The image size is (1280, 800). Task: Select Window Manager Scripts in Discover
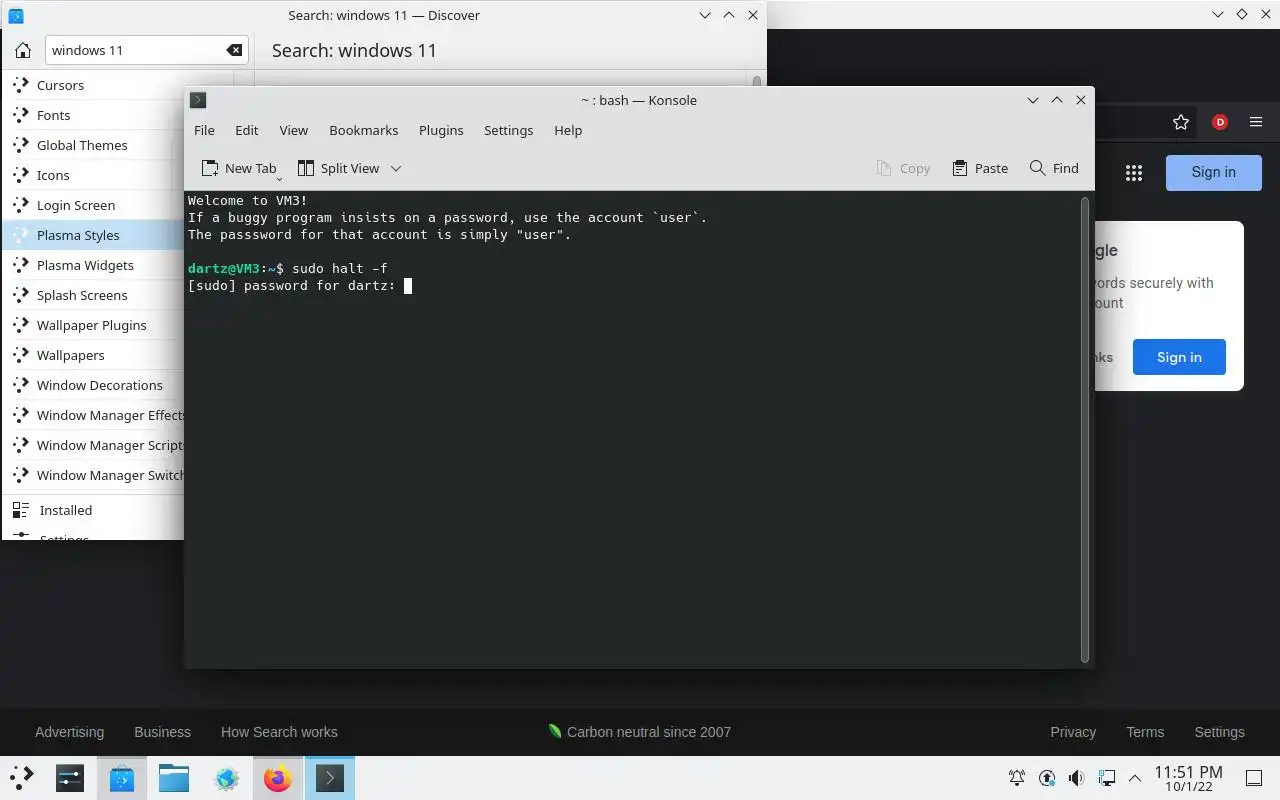pos(94,445)
